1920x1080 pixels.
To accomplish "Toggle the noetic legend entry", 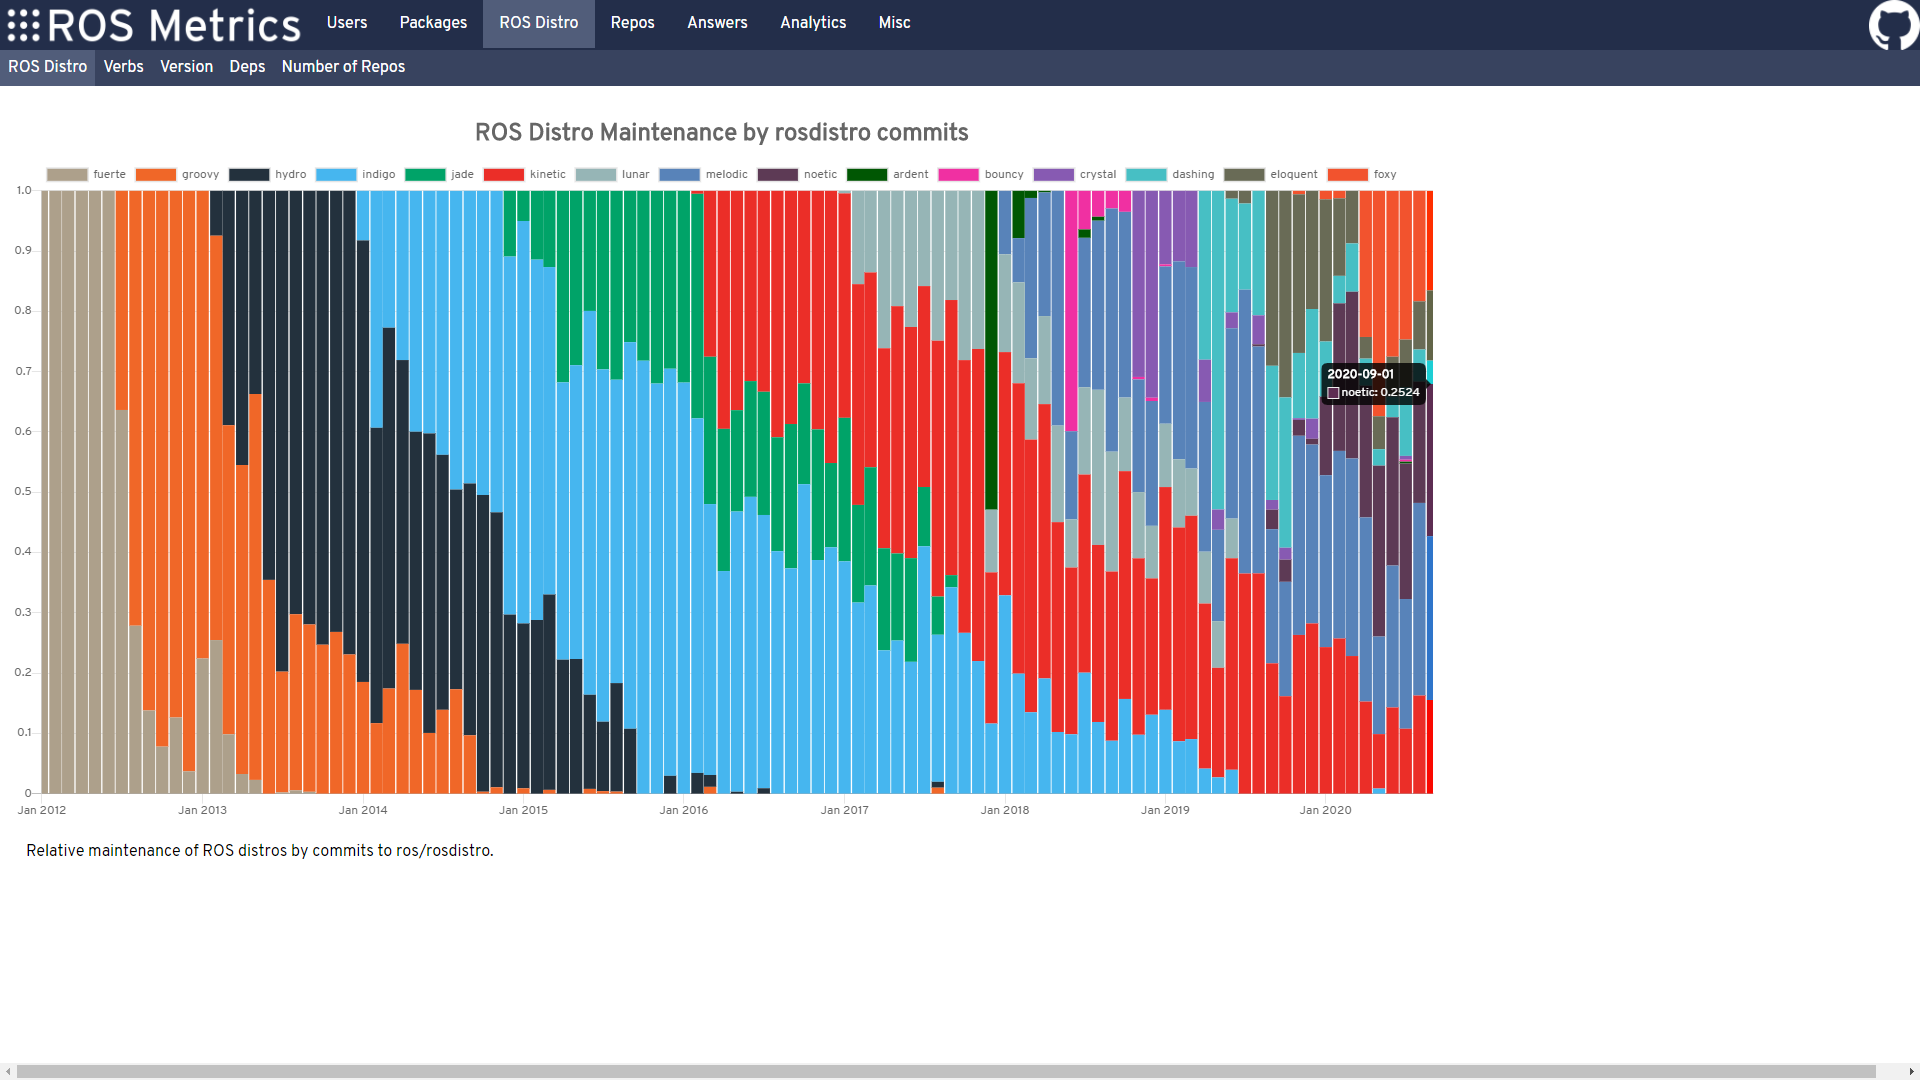I will [820, 174].
